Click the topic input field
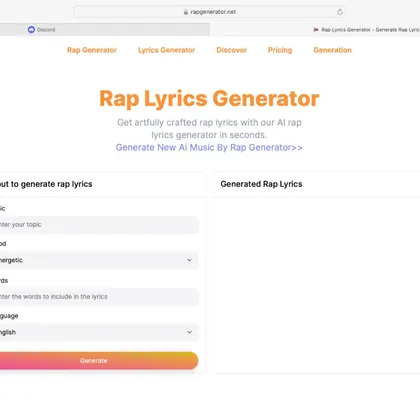The height and width of the screenshot is (420, 420). pos(99,225)
